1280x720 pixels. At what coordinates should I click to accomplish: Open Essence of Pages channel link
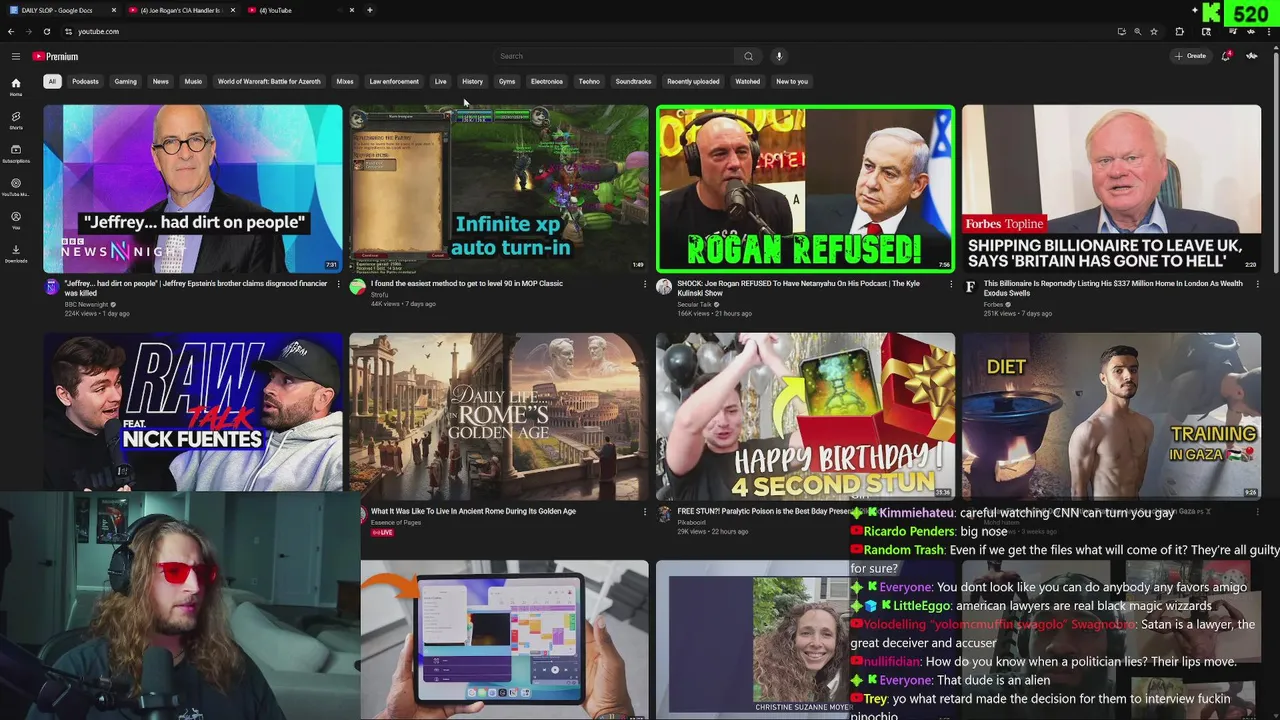(x=396, y=522)
